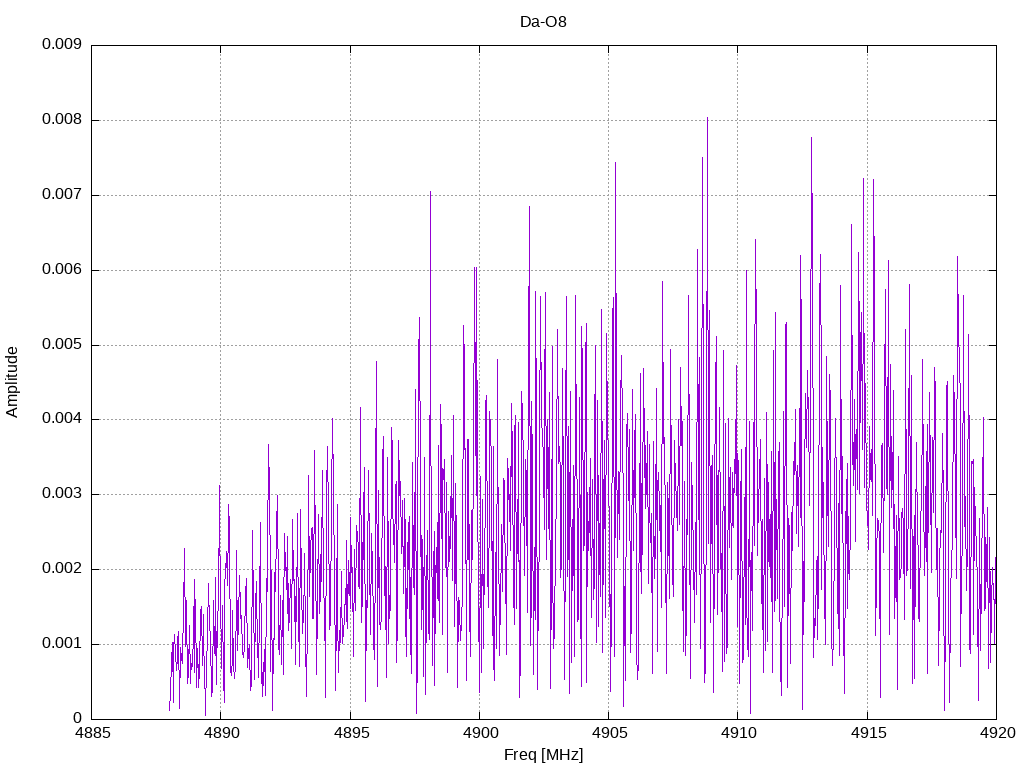Click the 0.008 y-axis tick value
Viewport: 1024px width, 768px height.
click(x=62, y=120)
